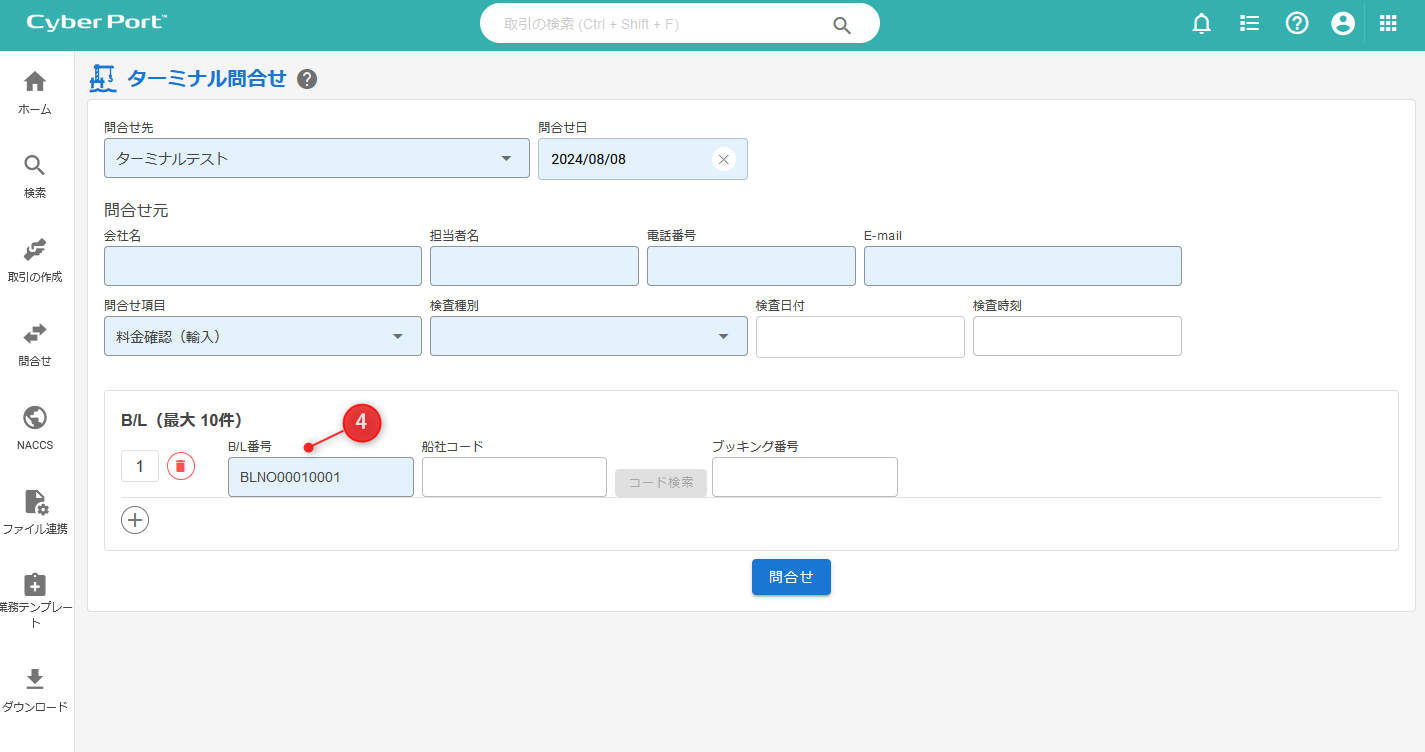Select NACCS in the sidebar

point(35,427)
